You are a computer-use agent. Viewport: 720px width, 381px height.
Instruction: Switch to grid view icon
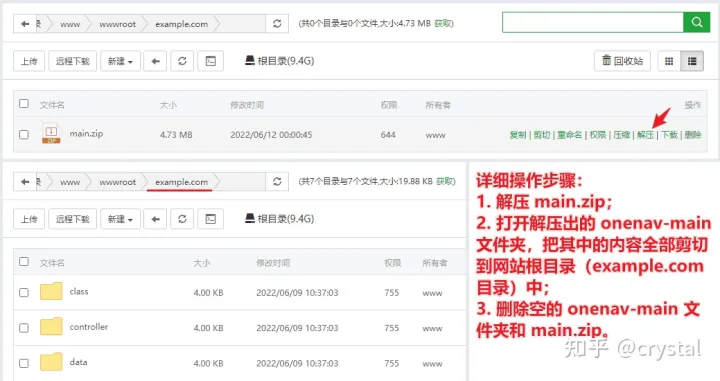point(669,61)
